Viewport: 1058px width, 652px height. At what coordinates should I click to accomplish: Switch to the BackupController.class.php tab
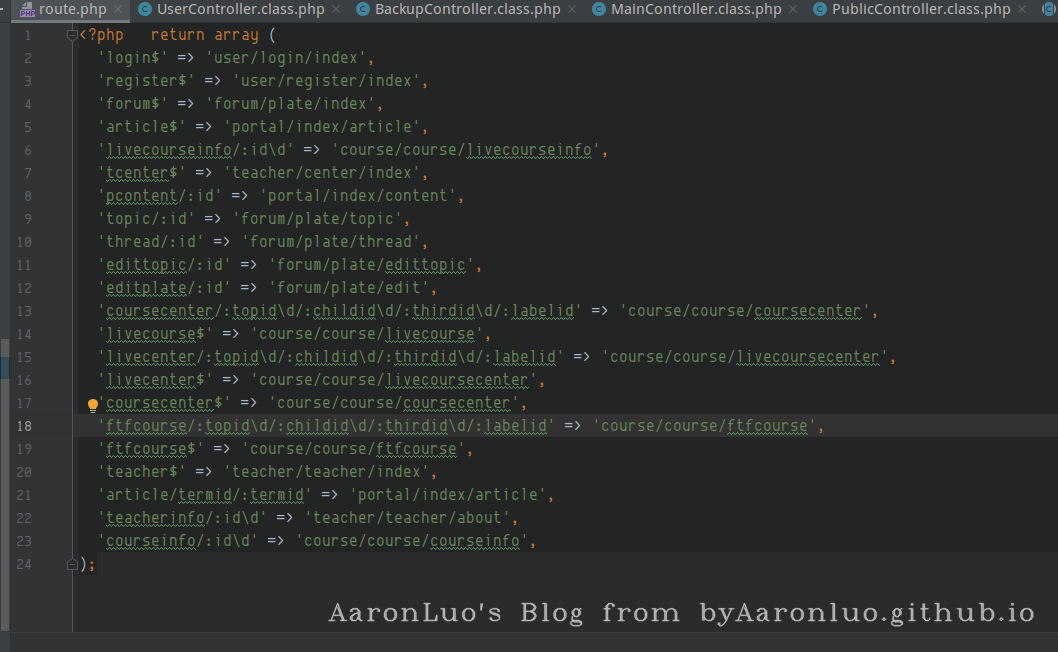[x=466, y=10]
